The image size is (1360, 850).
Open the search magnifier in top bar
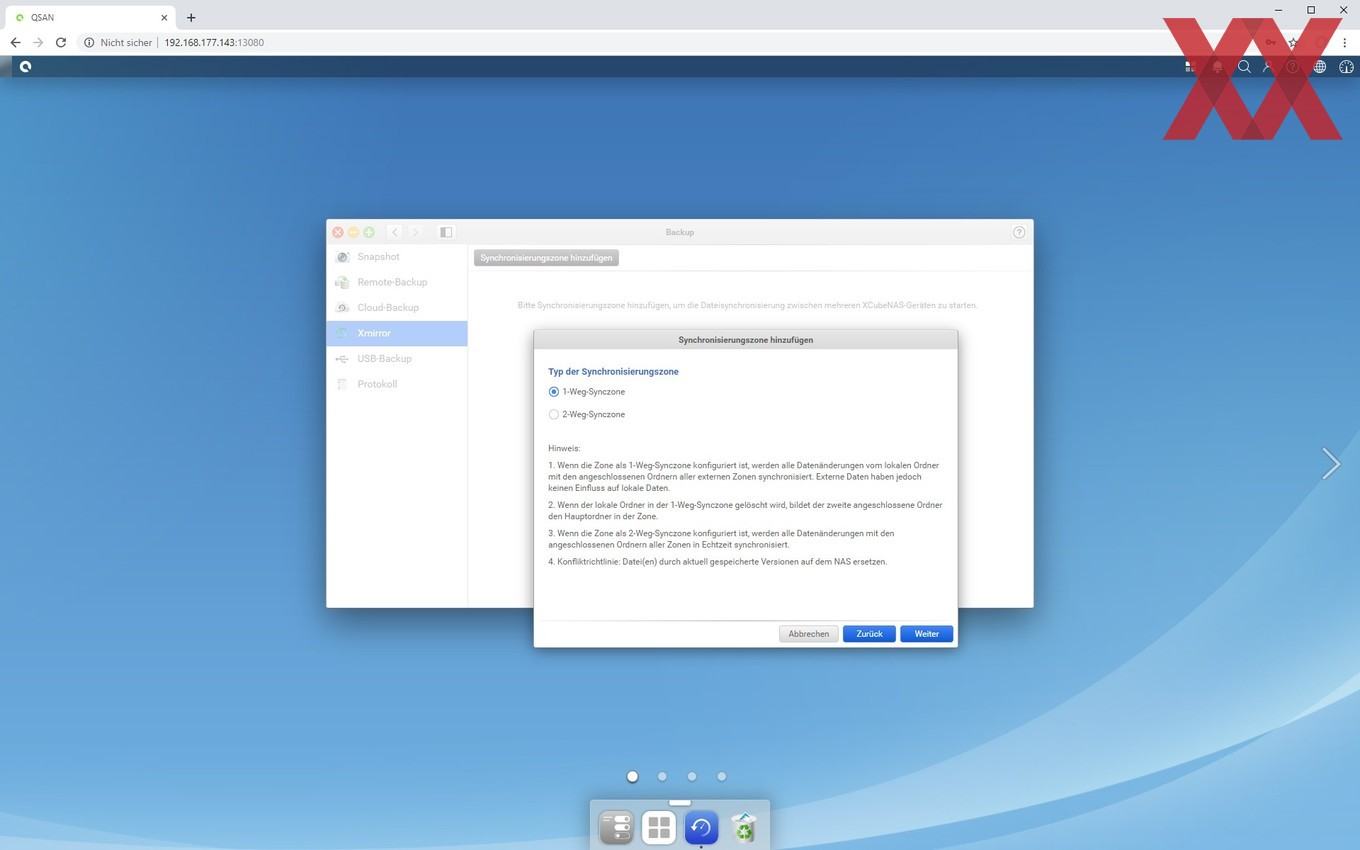click(x=1244, y=67)
